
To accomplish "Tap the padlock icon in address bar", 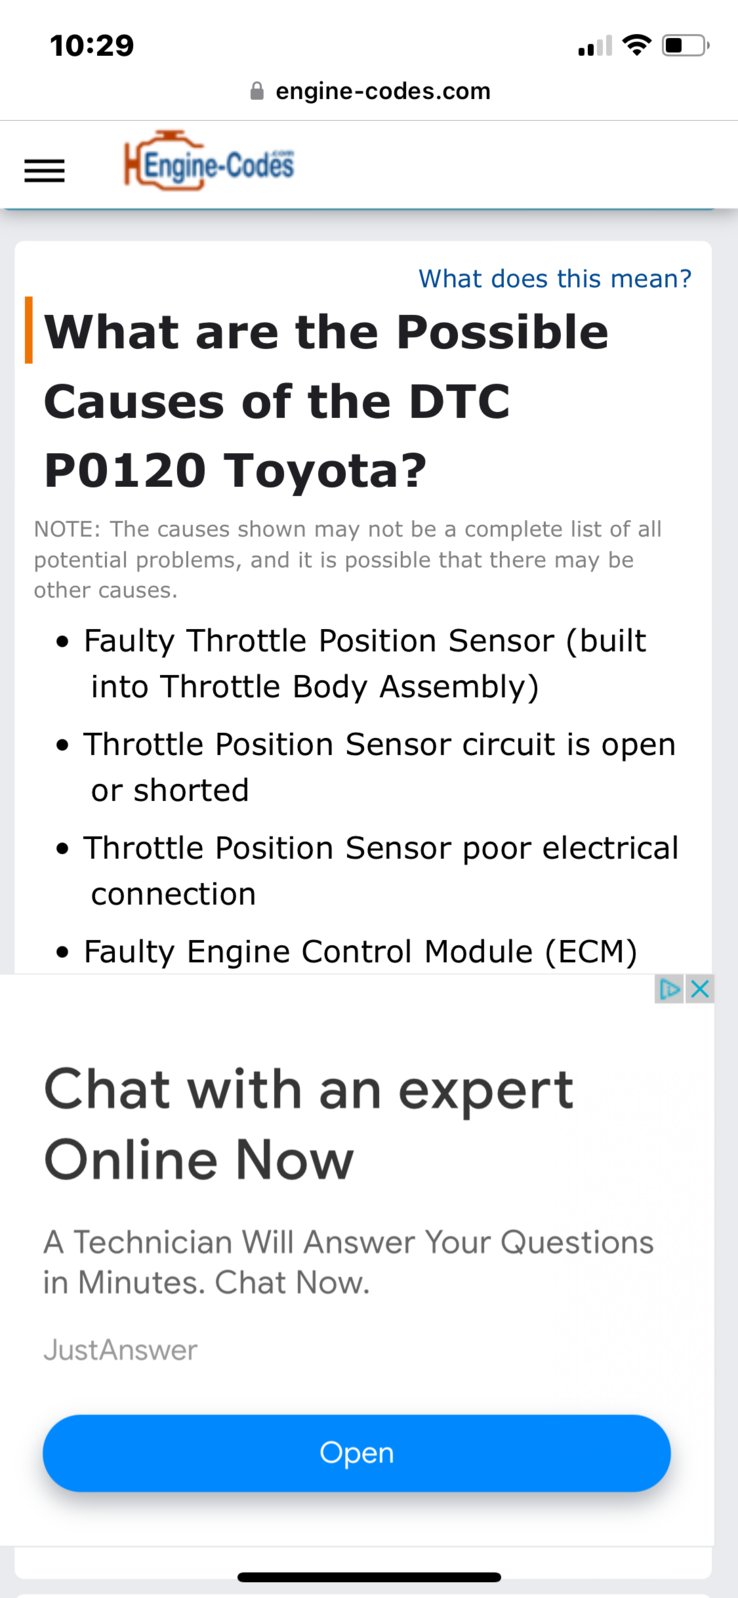I will 257,91.
